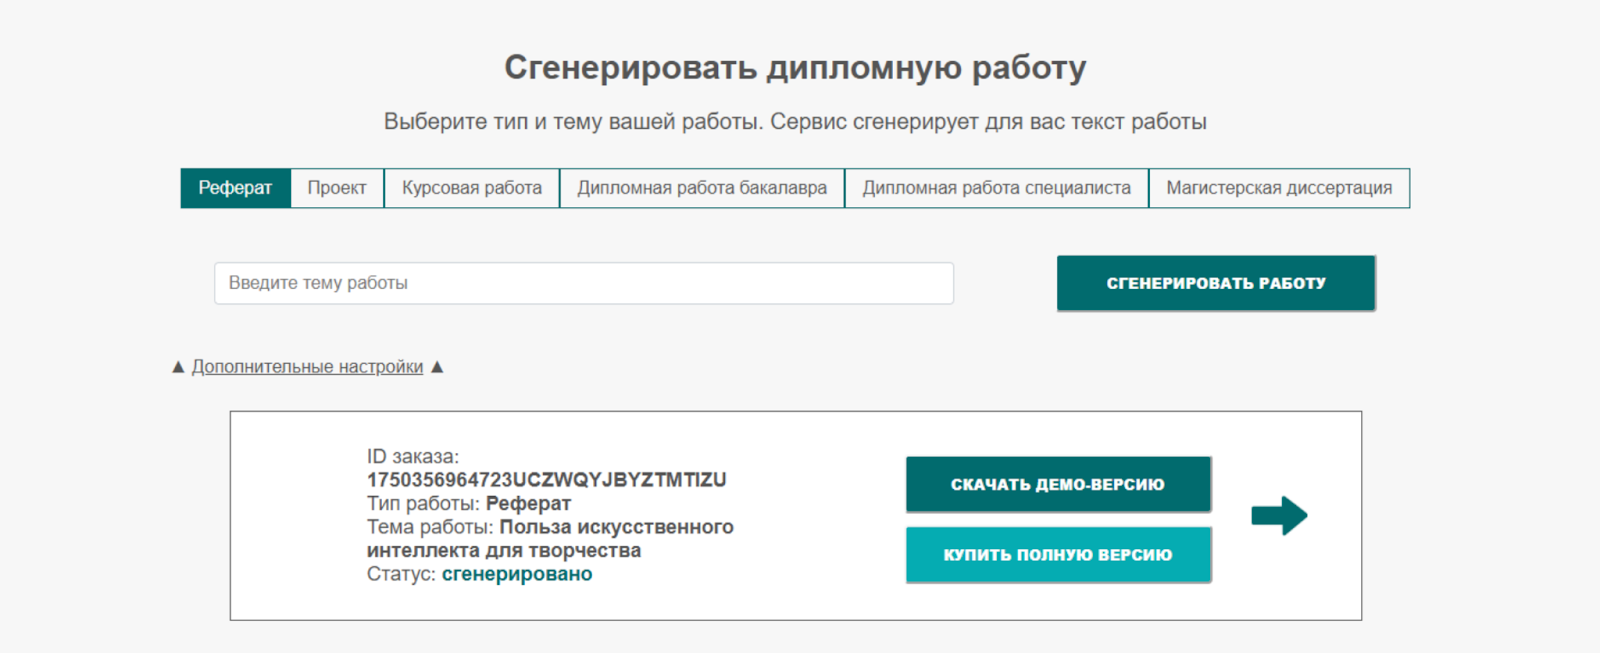Select Дипломная работа специалиста tab
1600x653 pixels.
pyautogui.click(x=997, y=188)
